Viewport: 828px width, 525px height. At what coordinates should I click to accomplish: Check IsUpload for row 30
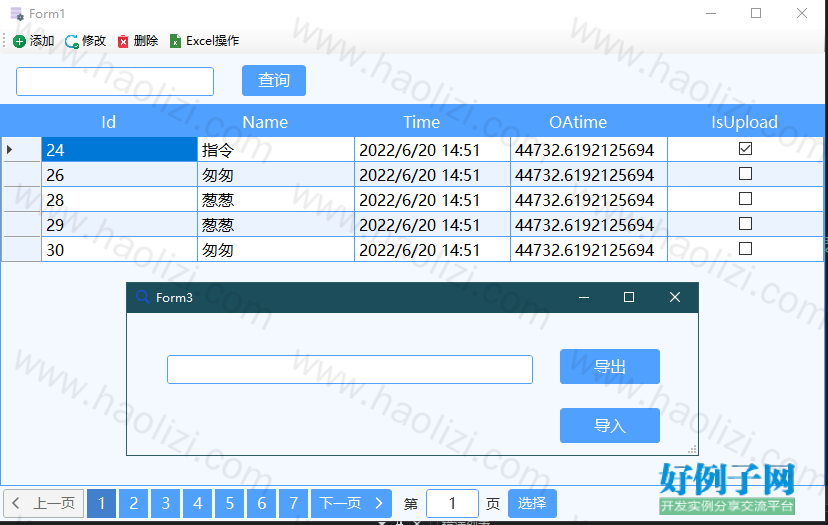tap(745, 249)
